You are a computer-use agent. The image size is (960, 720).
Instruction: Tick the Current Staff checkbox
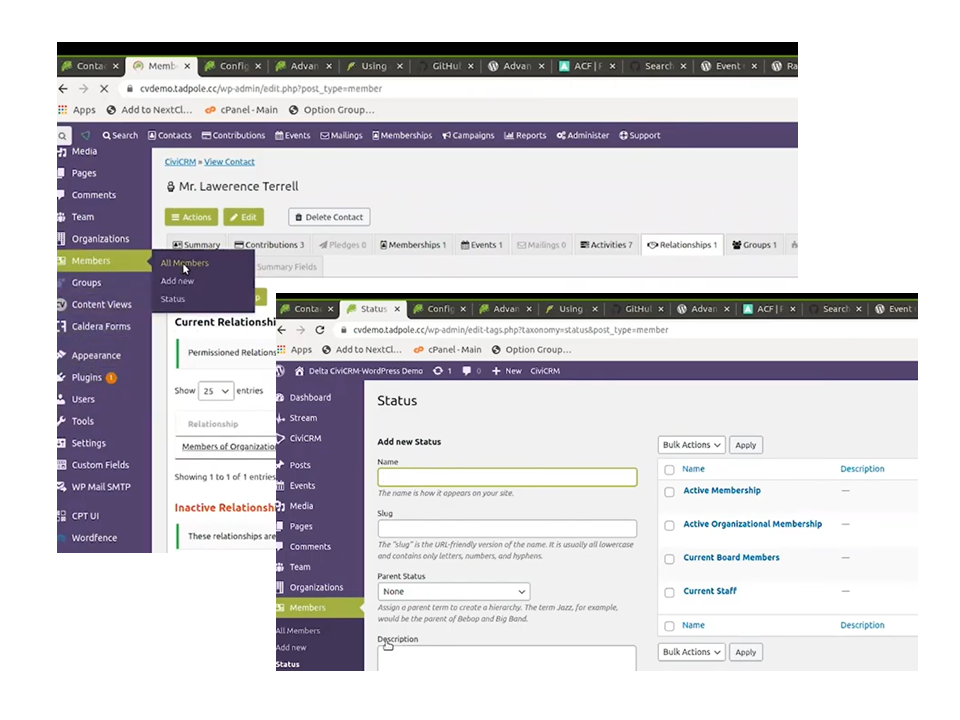click(x=669, y=593)
